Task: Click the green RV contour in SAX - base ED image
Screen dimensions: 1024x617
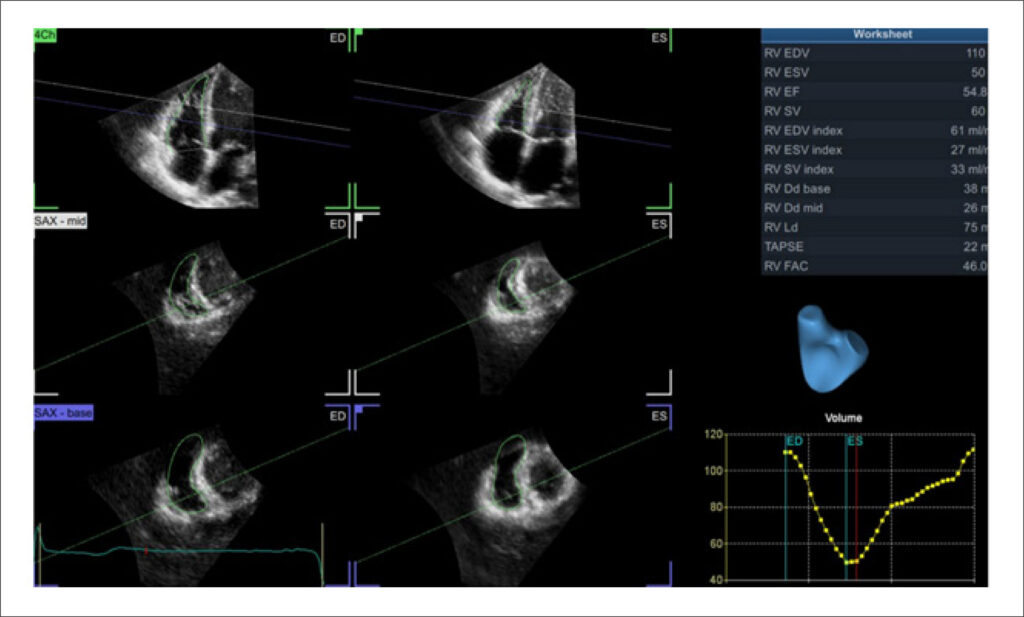Action: 189,473
